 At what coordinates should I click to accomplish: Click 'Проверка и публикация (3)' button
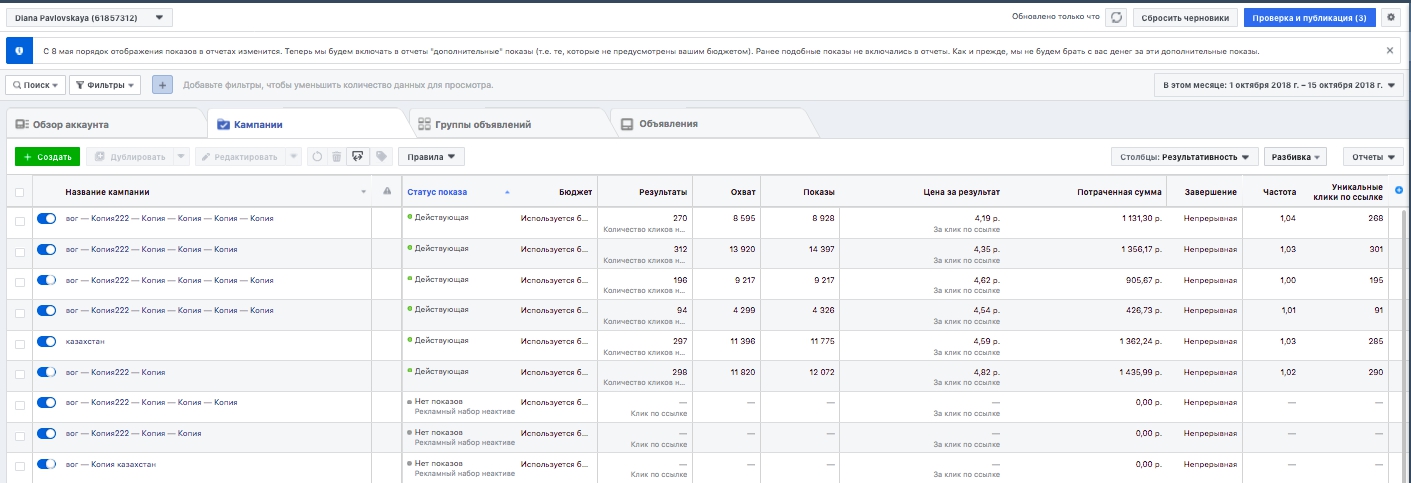pyautogui.click(x=1310, y=18)
